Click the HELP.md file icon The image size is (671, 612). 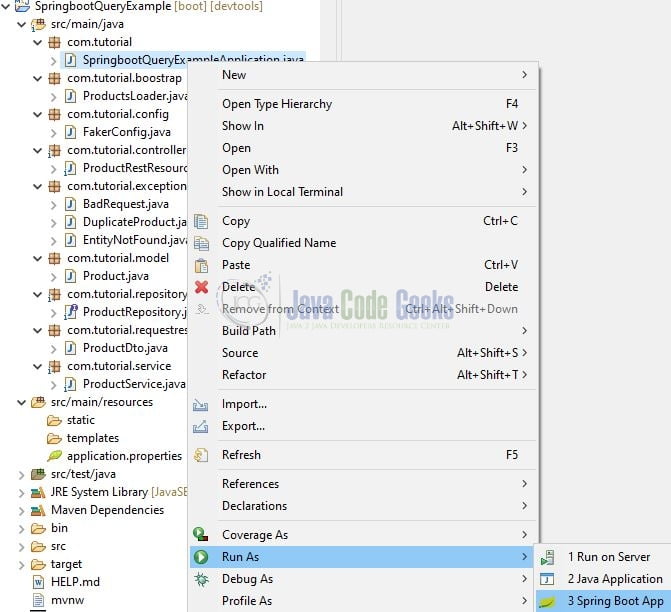coord(38,582)
